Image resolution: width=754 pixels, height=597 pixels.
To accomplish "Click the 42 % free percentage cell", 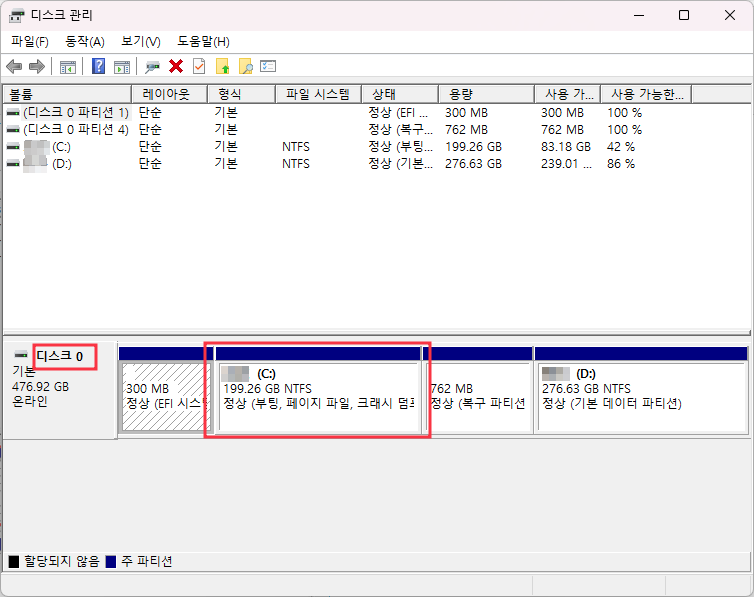I will (x=621, y=147).
